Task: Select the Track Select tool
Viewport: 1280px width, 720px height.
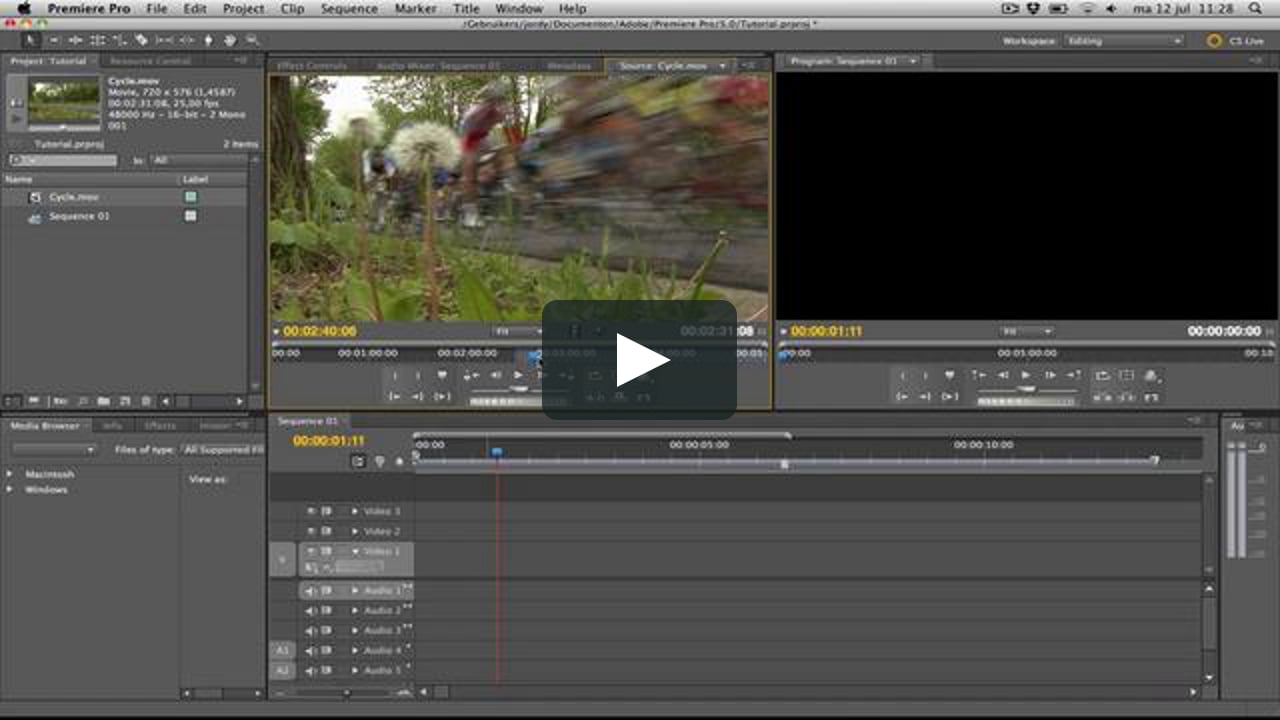Action: (x=53, y=40)
